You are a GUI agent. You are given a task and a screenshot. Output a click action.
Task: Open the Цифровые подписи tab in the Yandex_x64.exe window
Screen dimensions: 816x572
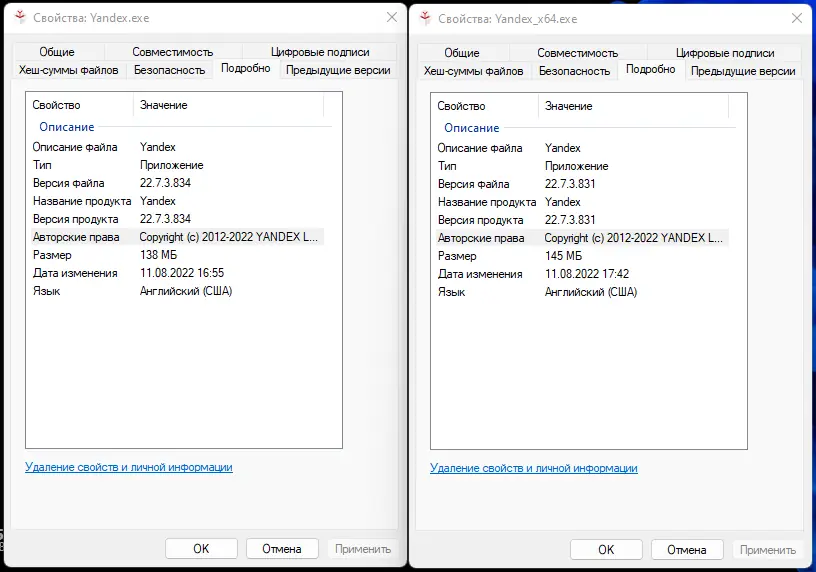point(724,53)
